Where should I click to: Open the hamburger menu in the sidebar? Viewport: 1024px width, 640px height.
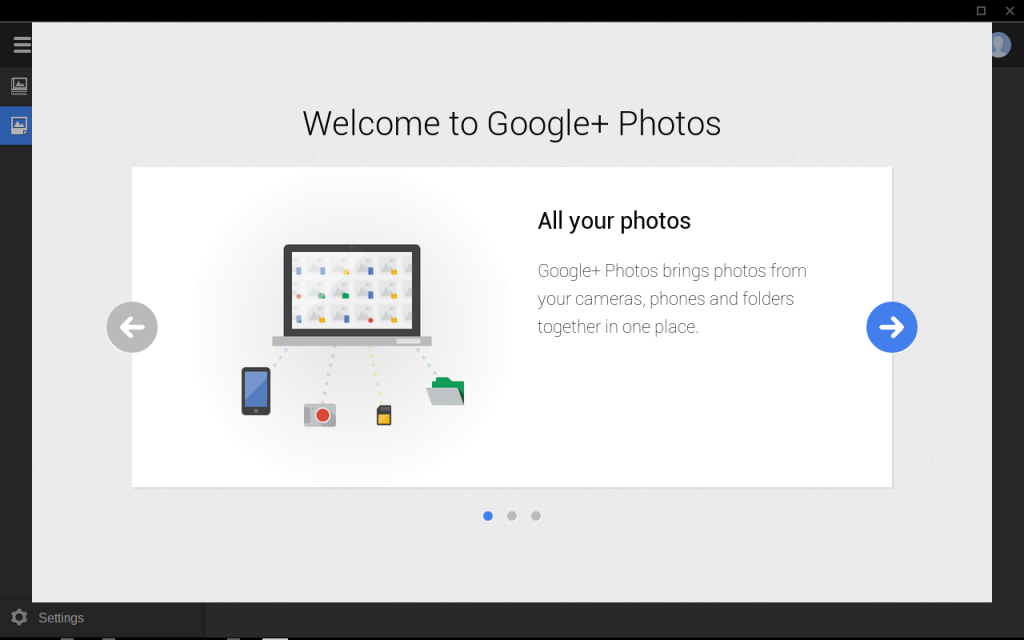(20, 44)
